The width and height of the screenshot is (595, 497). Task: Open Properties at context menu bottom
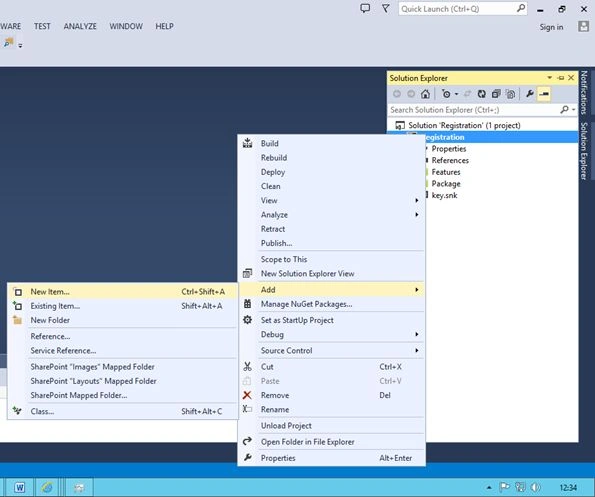(x=331, y=458)
